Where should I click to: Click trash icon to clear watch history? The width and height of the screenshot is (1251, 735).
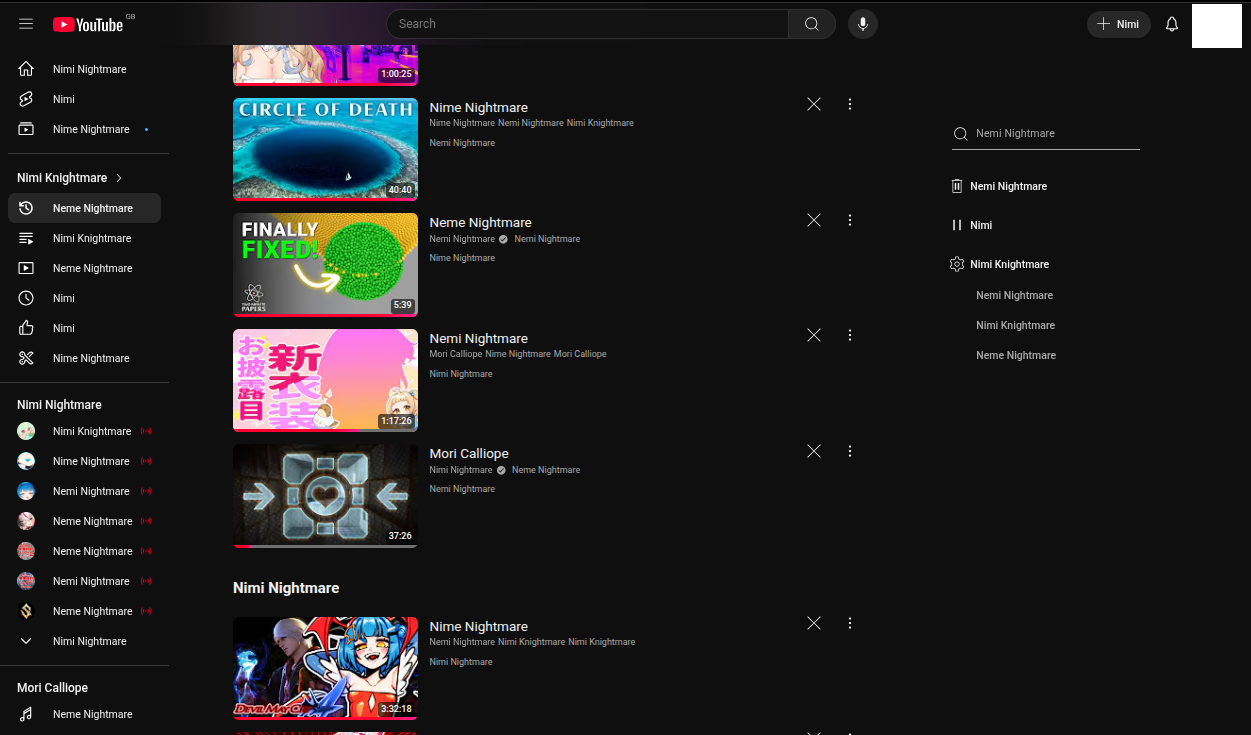pyautogui.click(x=957, y=186)
